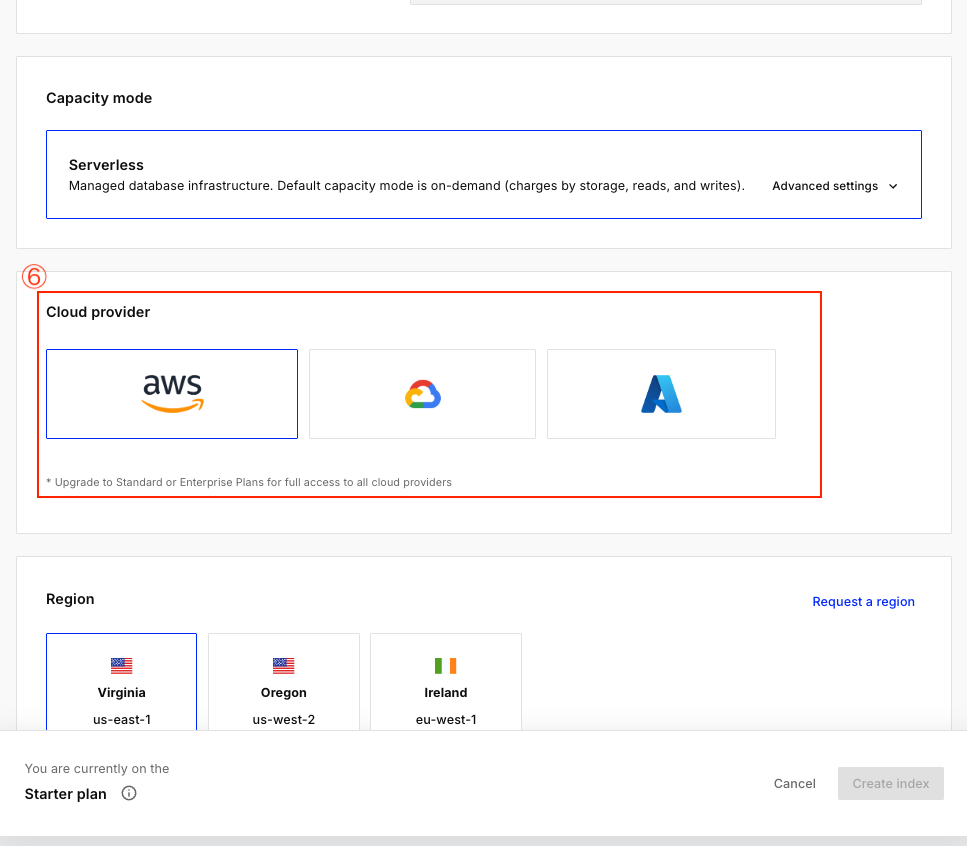Click the upgrade to Standard or Enterprise note
967x846 pixels.
click(249, 482)
